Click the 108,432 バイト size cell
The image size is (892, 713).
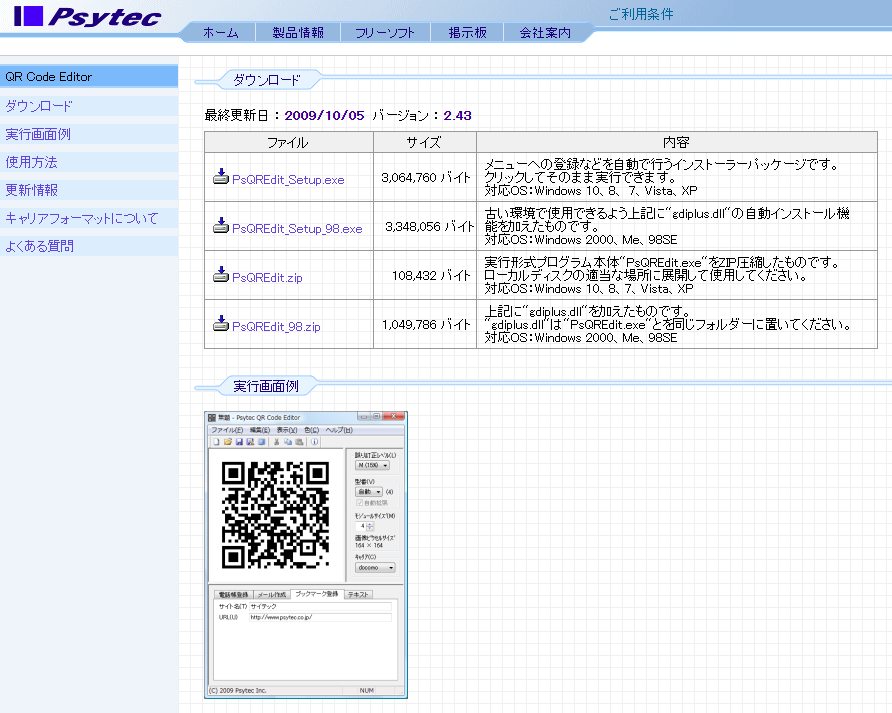pos(425,275)
